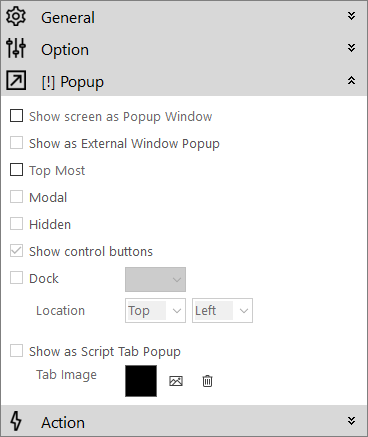Click the black Tab Image swatch

[141, 381]
